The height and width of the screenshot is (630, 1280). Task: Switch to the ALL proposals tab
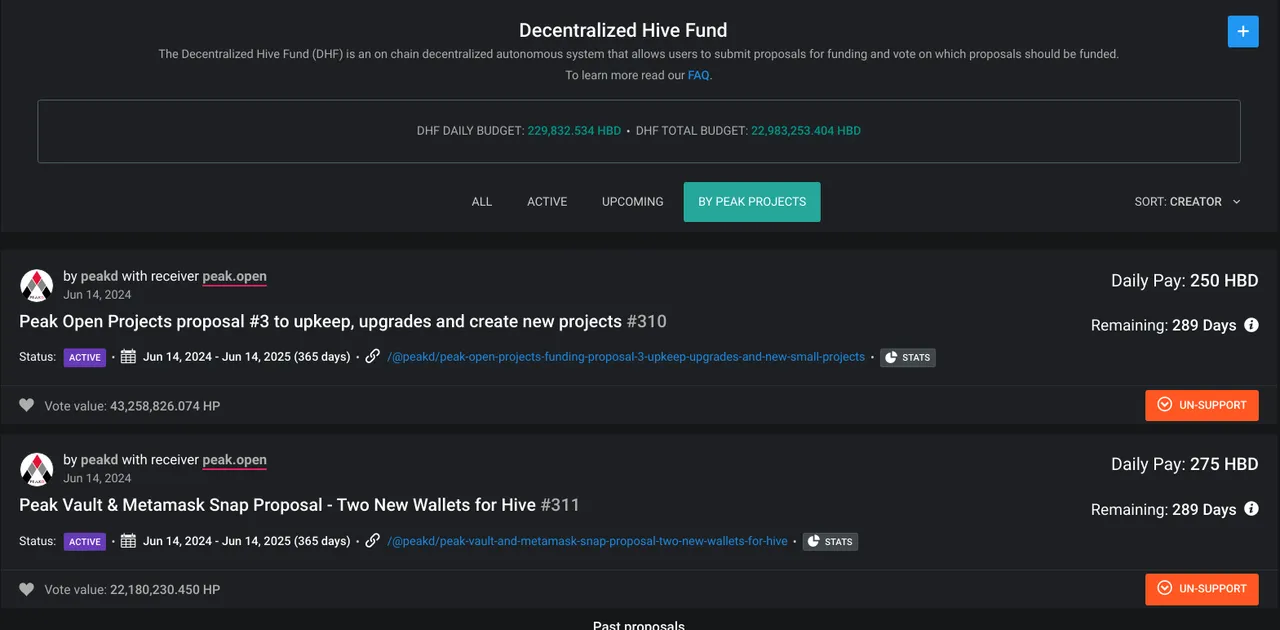point(482,202)
